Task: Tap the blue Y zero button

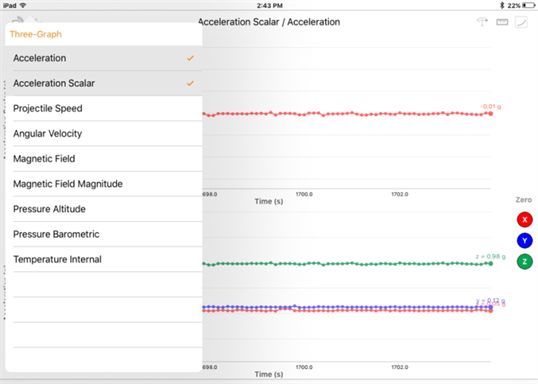Action: pos(524,241)
